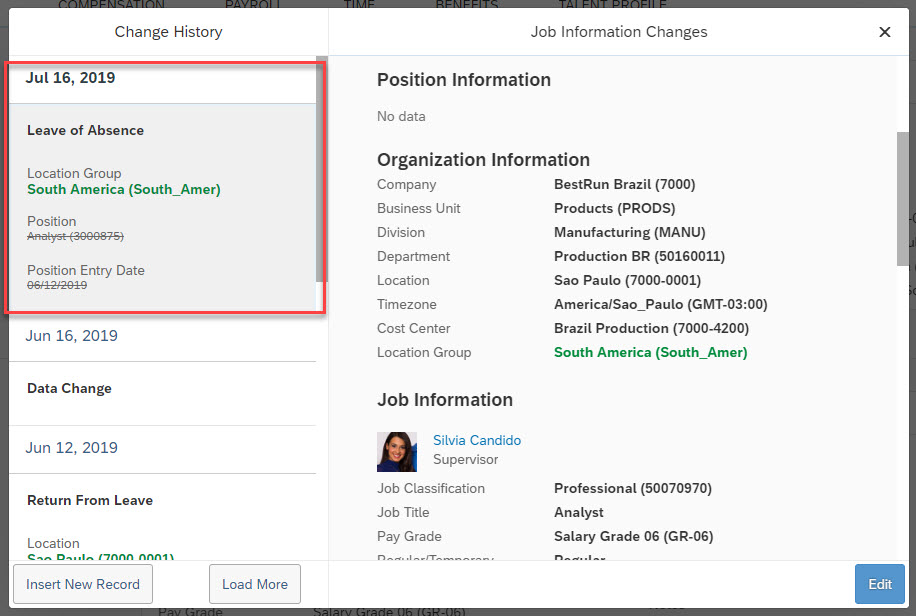This screenshot has width=916, height=616.
Task: Click the Position Entry Date label
Action: (x=86, y=270)
